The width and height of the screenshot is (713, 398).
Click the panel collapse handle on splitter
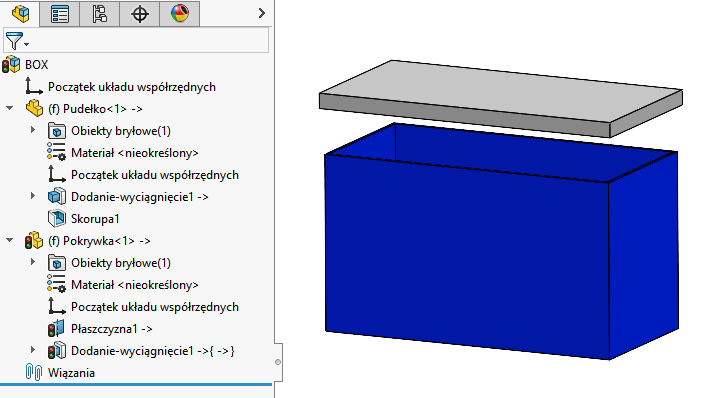pos(278,362)
